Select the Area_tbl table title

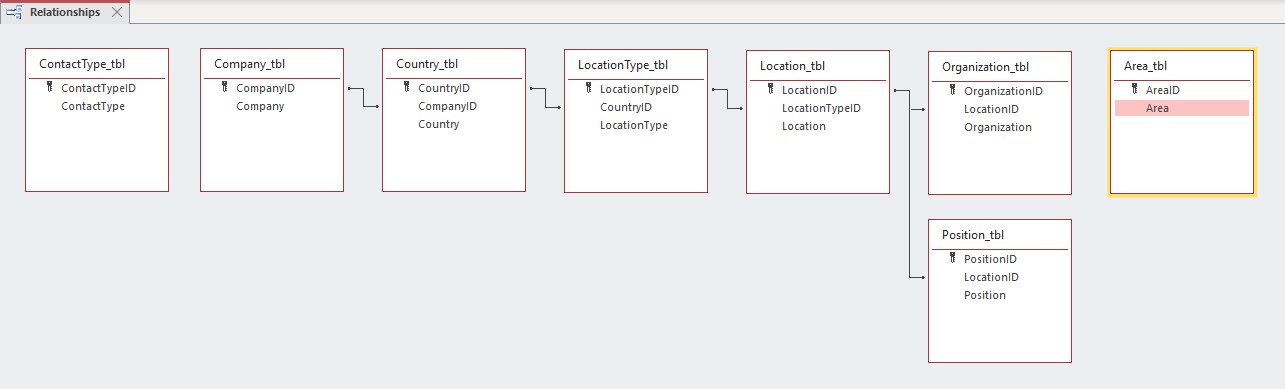point(1146,66)
